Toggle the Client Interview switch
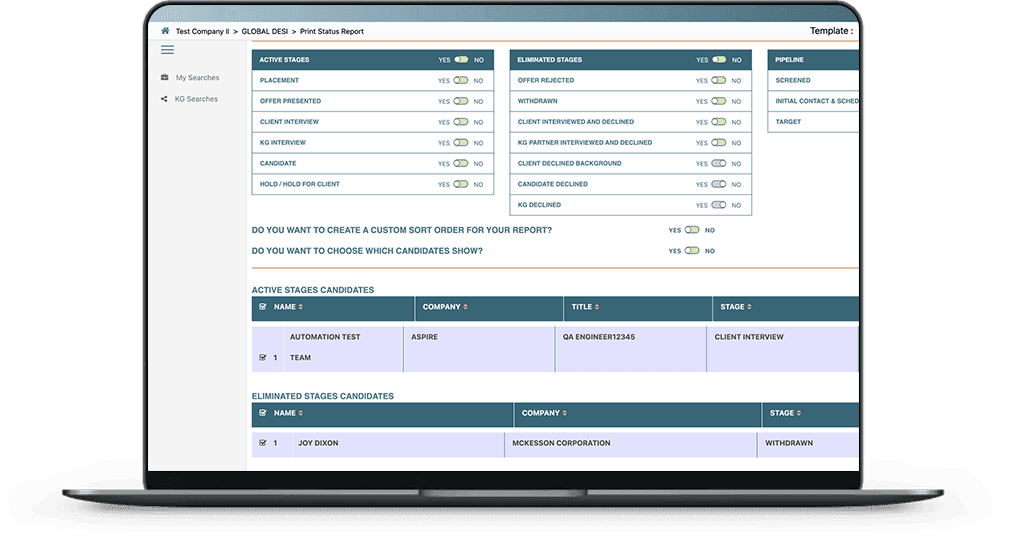The image size is (1015, 538). pos(461,122)
